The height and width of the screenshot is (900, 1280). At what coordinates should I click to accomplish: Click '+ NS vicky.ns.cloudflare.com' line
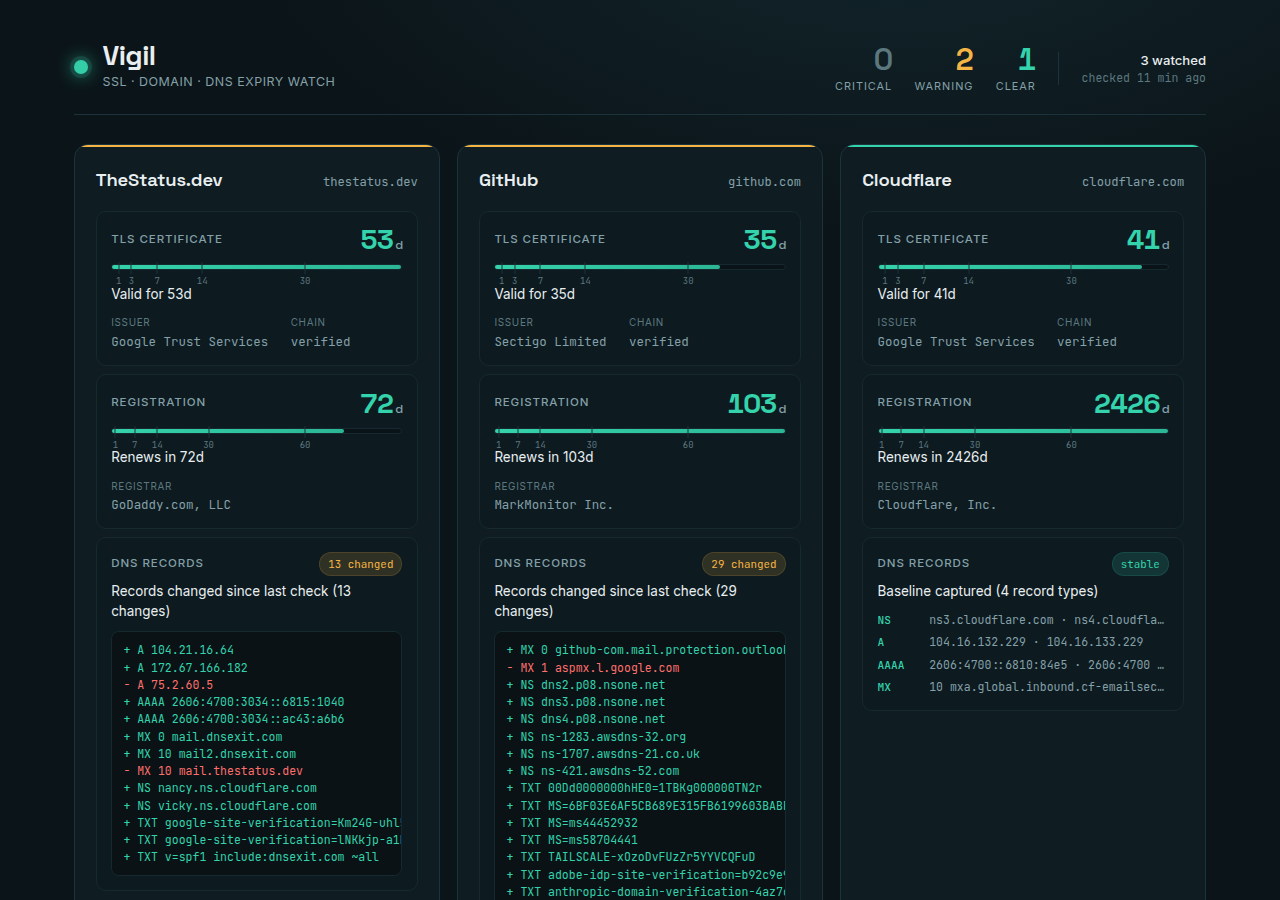pyautogui.click(x=220, y=805)
